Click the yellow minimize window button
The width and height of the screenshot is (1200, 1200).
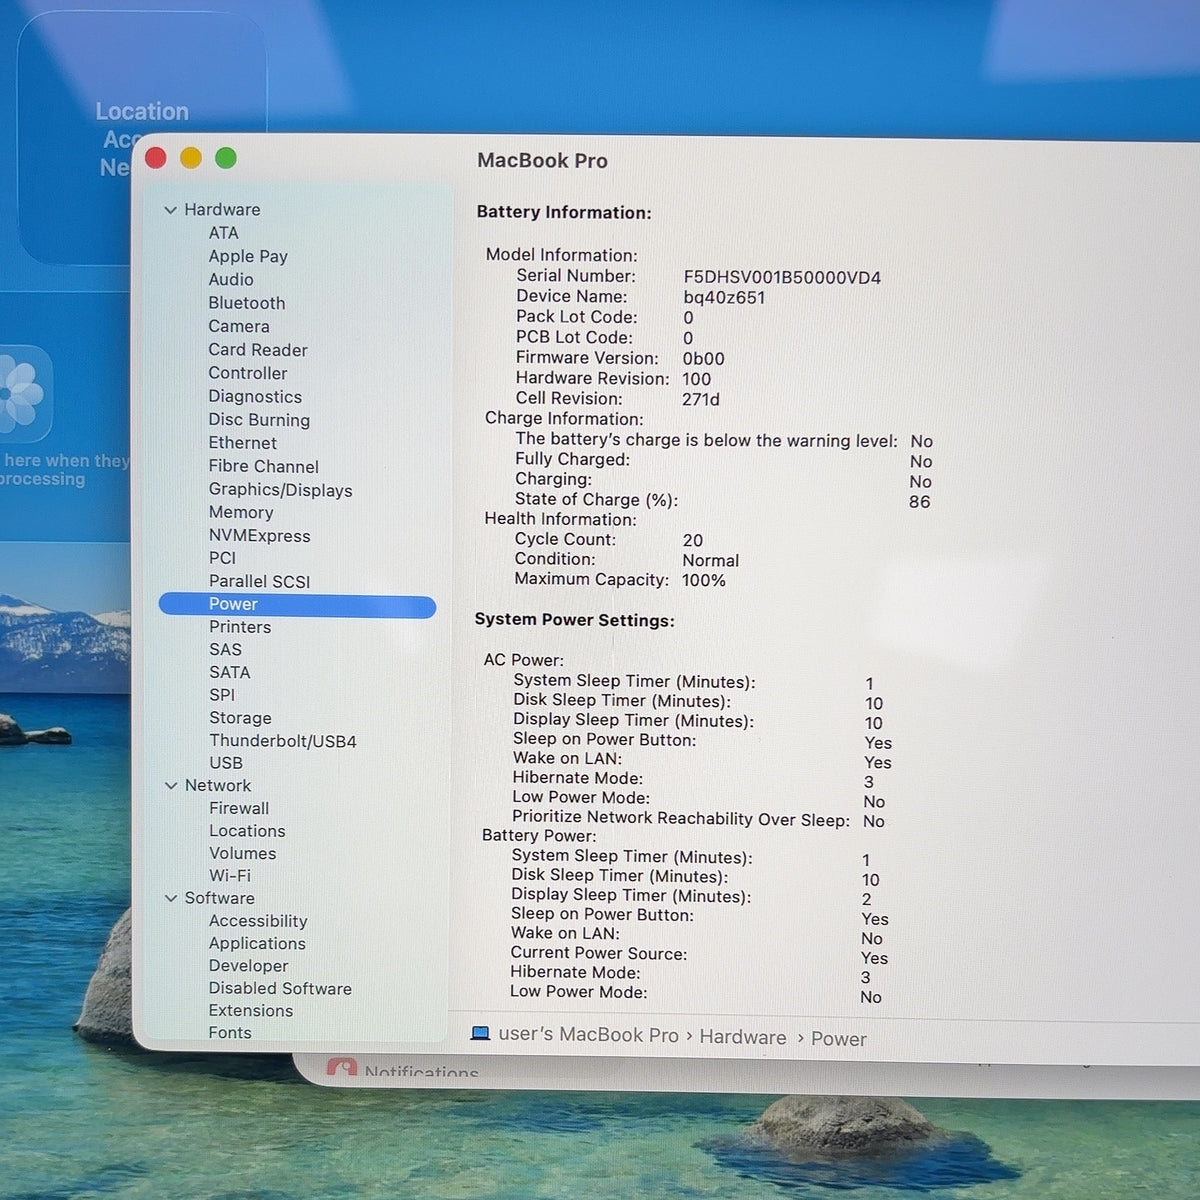[x=191, y=158]
